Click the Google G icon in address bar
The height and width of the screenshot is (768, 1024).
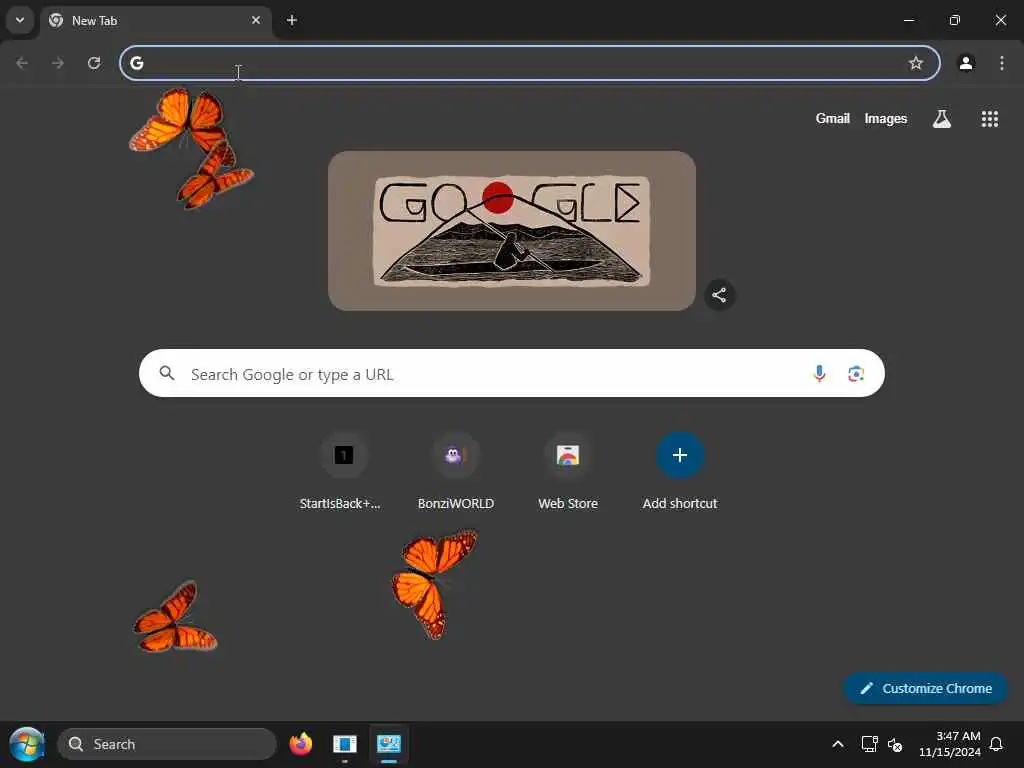(x=136, y=63)
